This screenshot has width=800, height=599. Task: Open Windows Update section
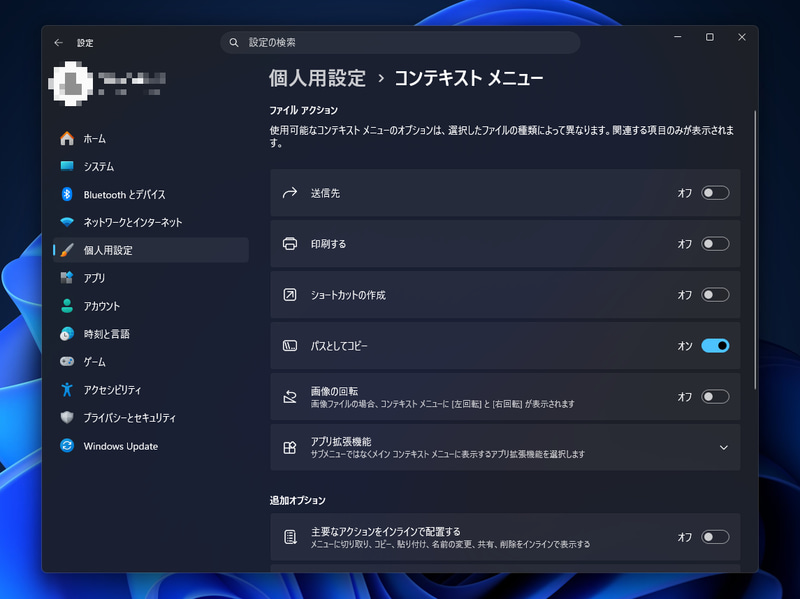click(x=151, y=446)
